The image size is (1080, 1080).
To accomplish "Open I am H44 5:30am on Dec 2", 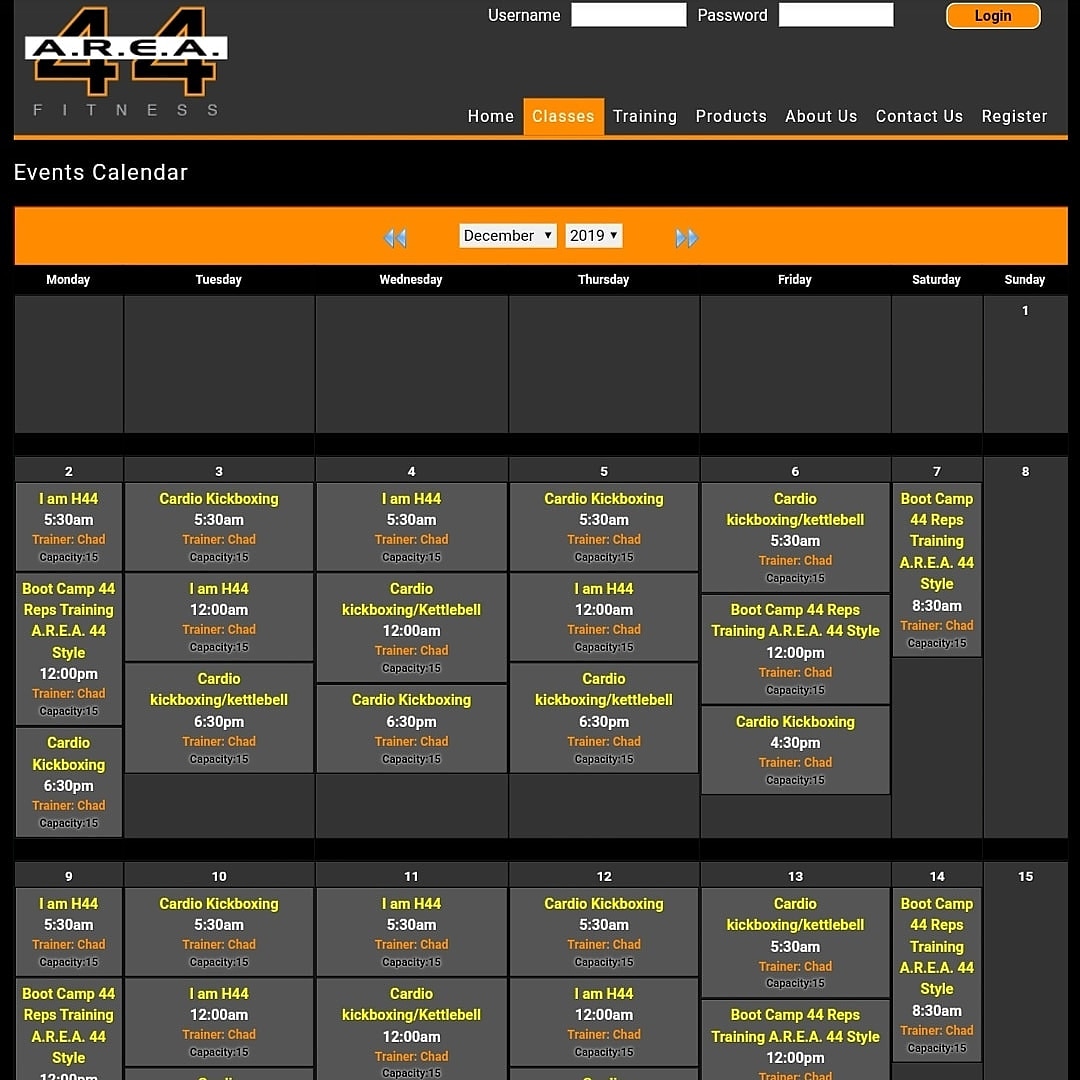I will tap(69, 527).
